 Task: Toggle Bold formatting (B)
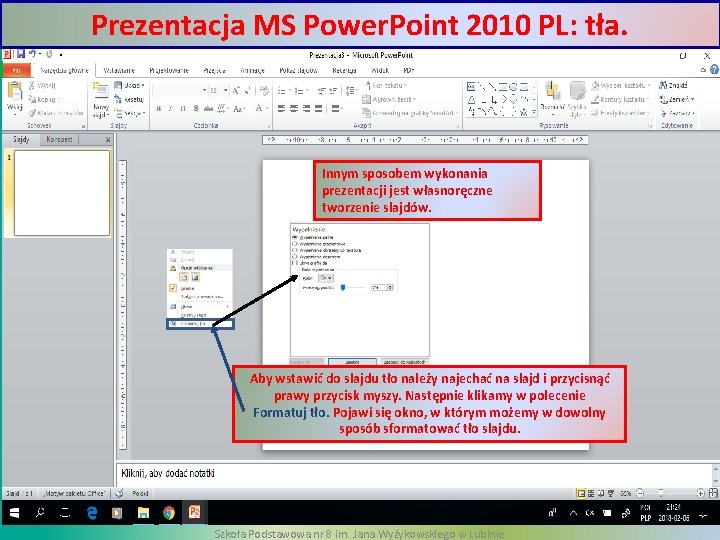[158, 108]
